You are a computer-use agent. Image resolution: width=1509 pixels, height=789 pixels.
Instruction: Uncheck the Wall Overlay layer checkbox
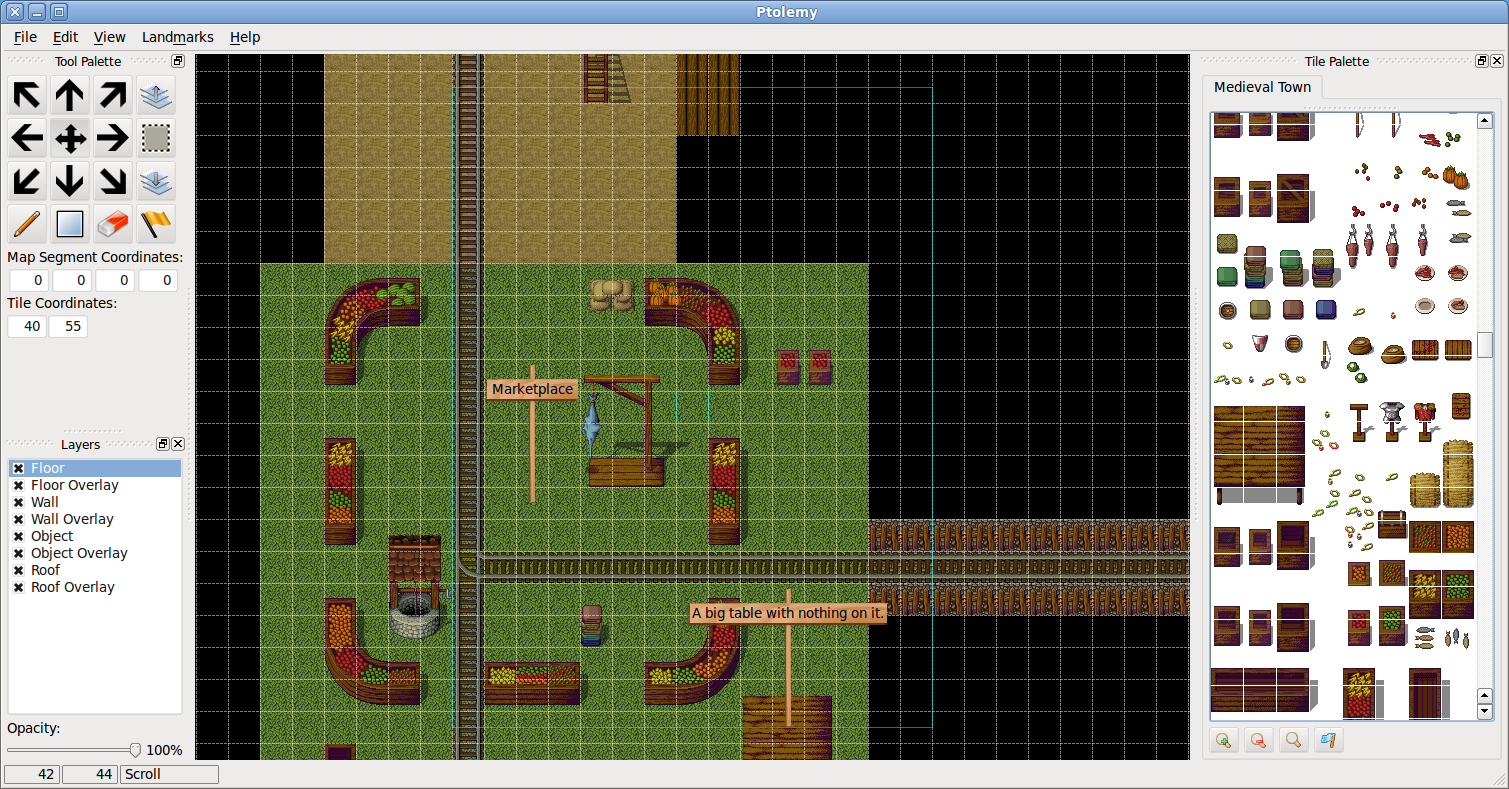point(18,519)
